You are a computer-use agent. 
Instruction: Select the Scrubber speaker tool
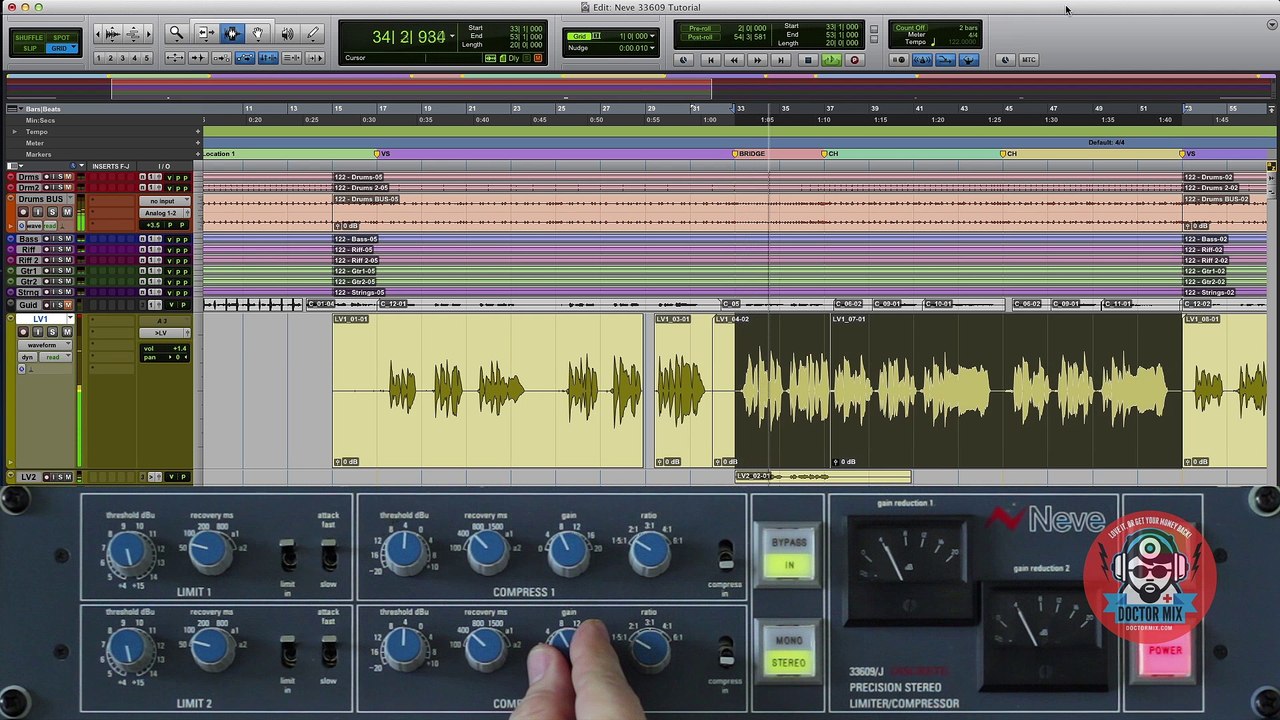(287, 34)
